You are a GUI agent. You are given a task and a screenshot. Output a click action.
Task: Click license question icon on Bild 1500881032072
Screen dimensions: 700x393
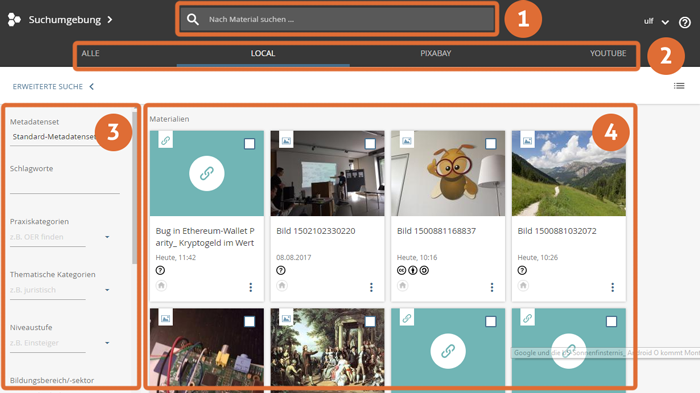(x=522, y=270)
